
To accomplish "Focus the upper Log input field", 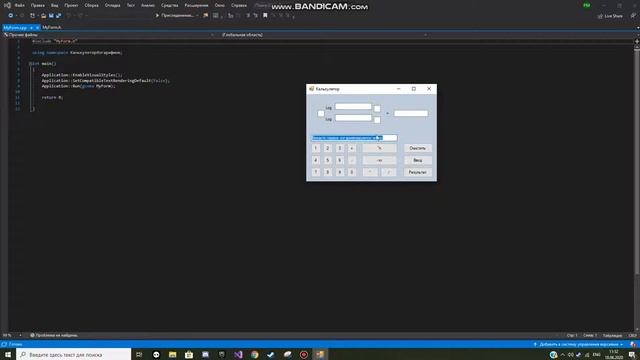I will 353,107.
